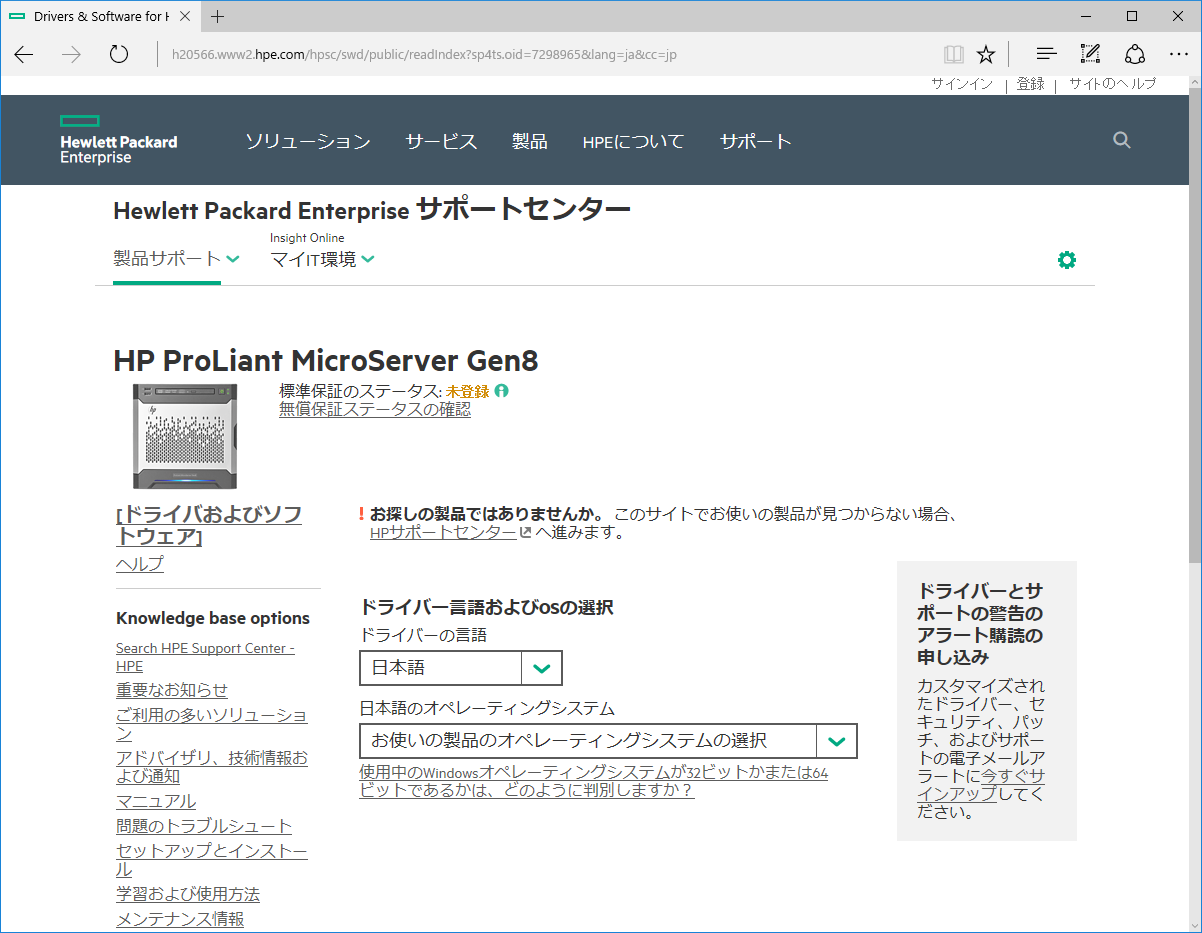The width and height of the screenshot is (1202, 933).
Task: Open the green settings gear icon
Action: point(1067,260)
